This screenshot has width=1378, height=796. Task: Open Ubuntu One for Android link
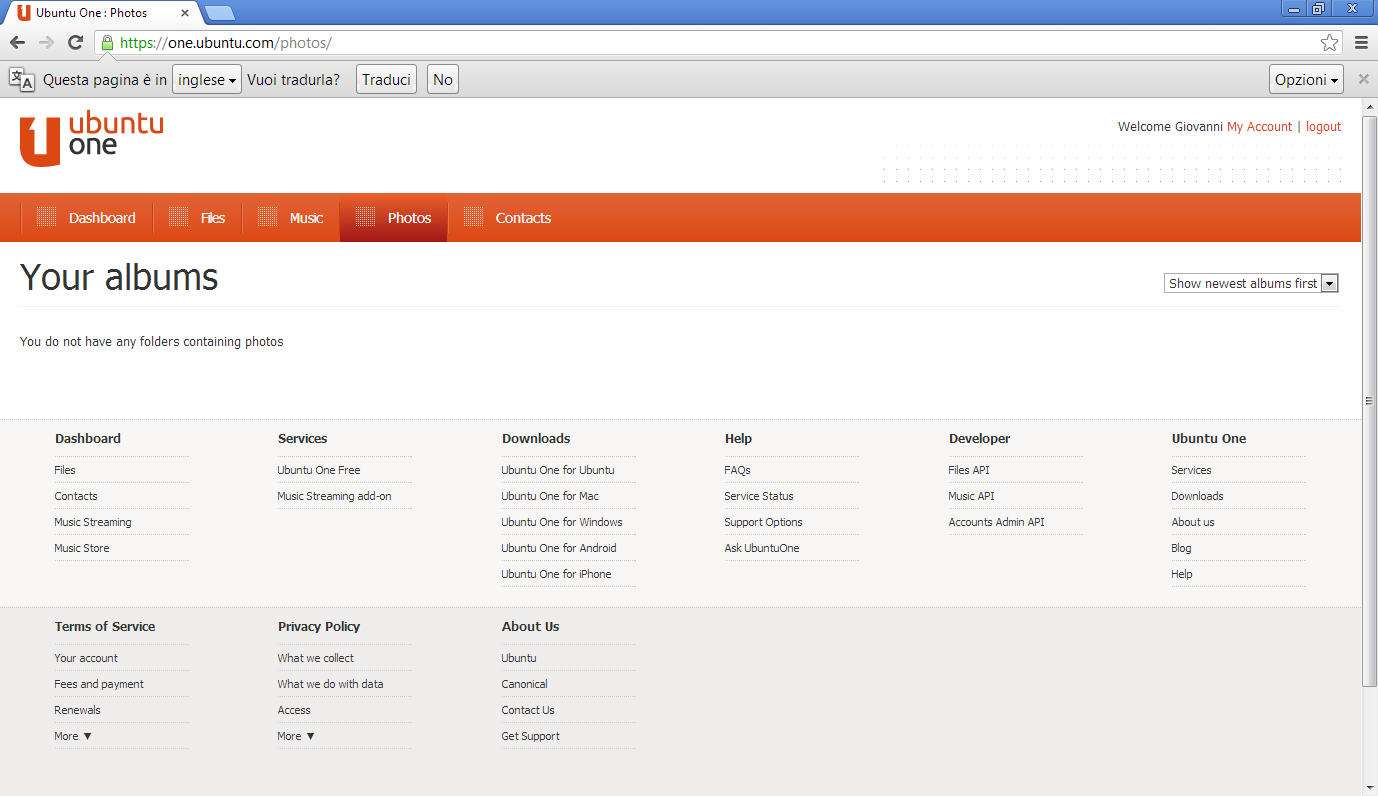click(558, 548)
